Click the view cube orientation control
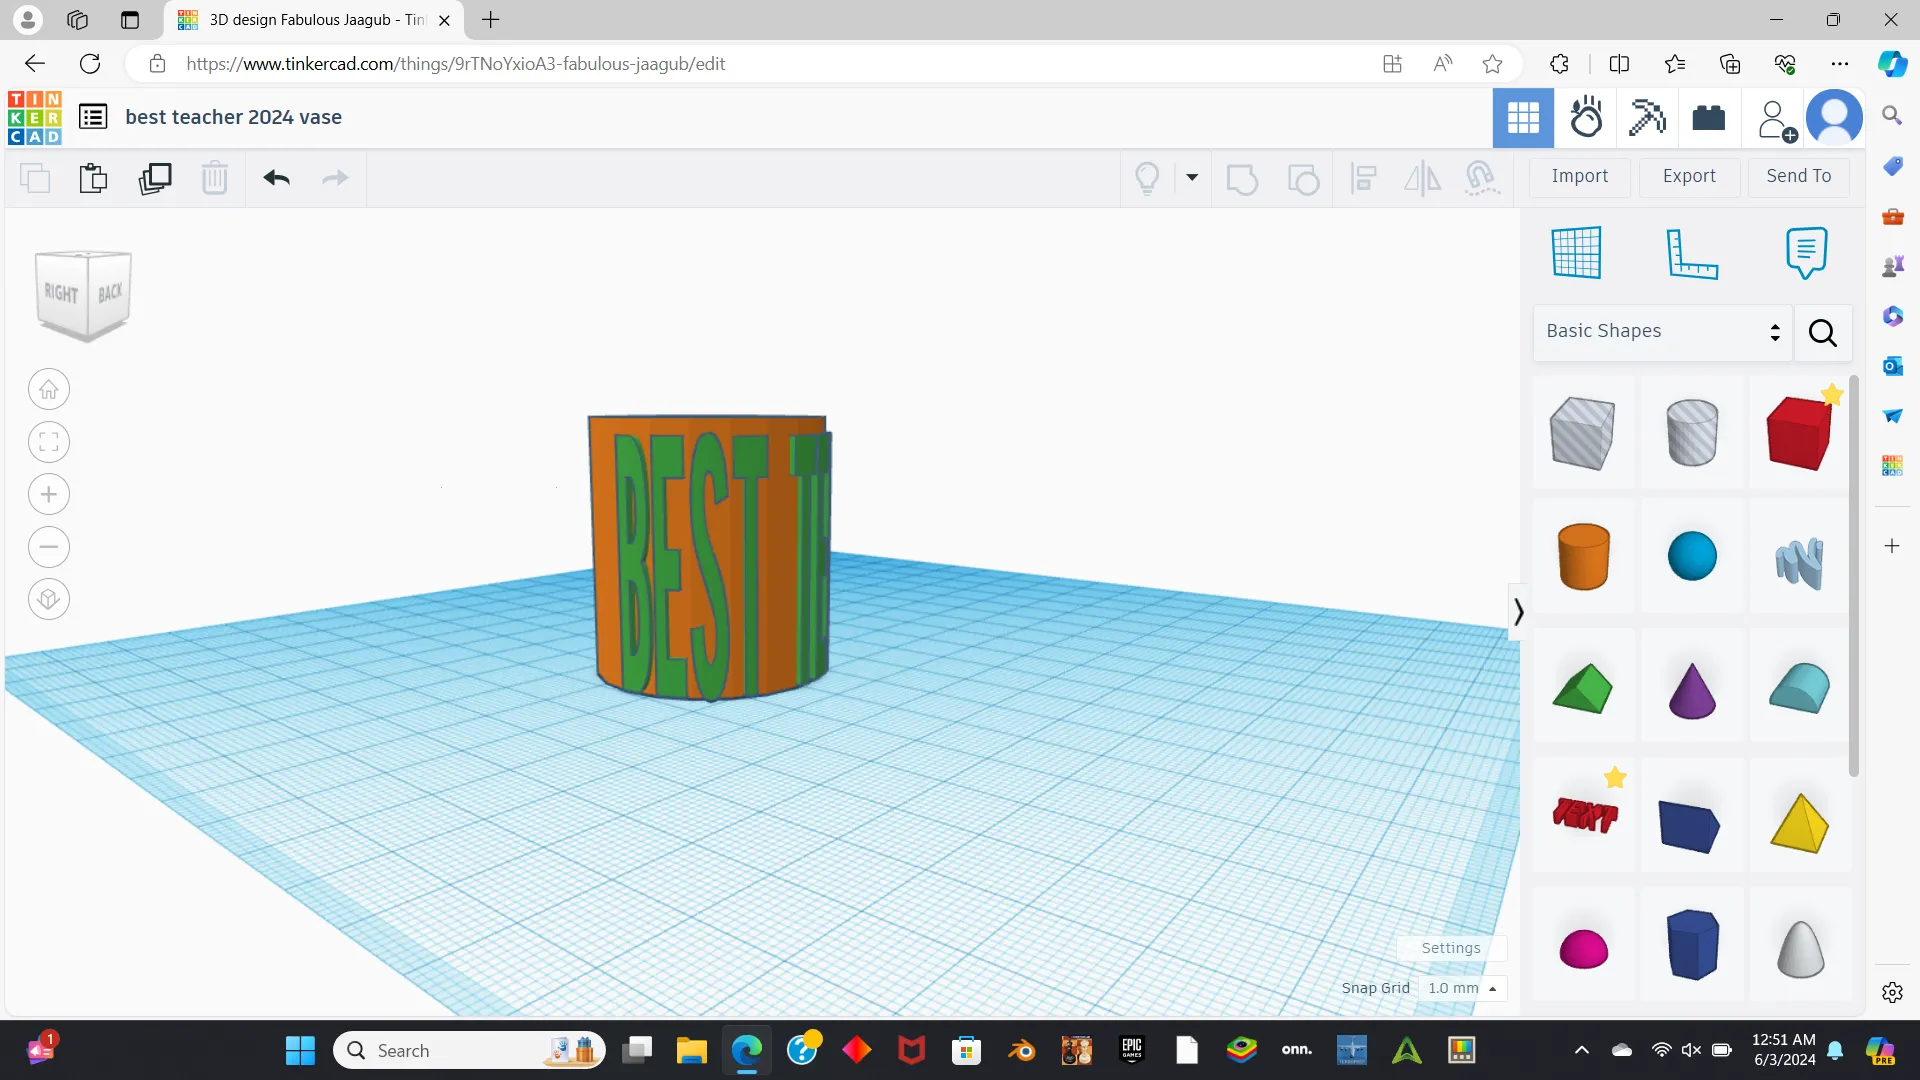 (84, 294)
